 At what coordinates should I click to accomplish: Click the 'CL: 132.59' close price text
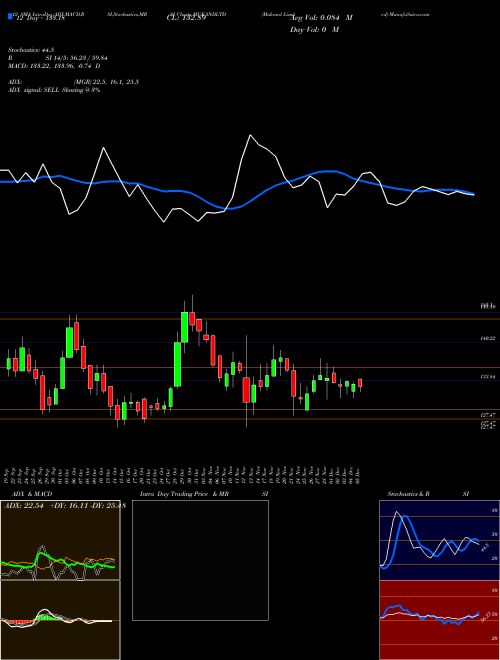(186, 18)
